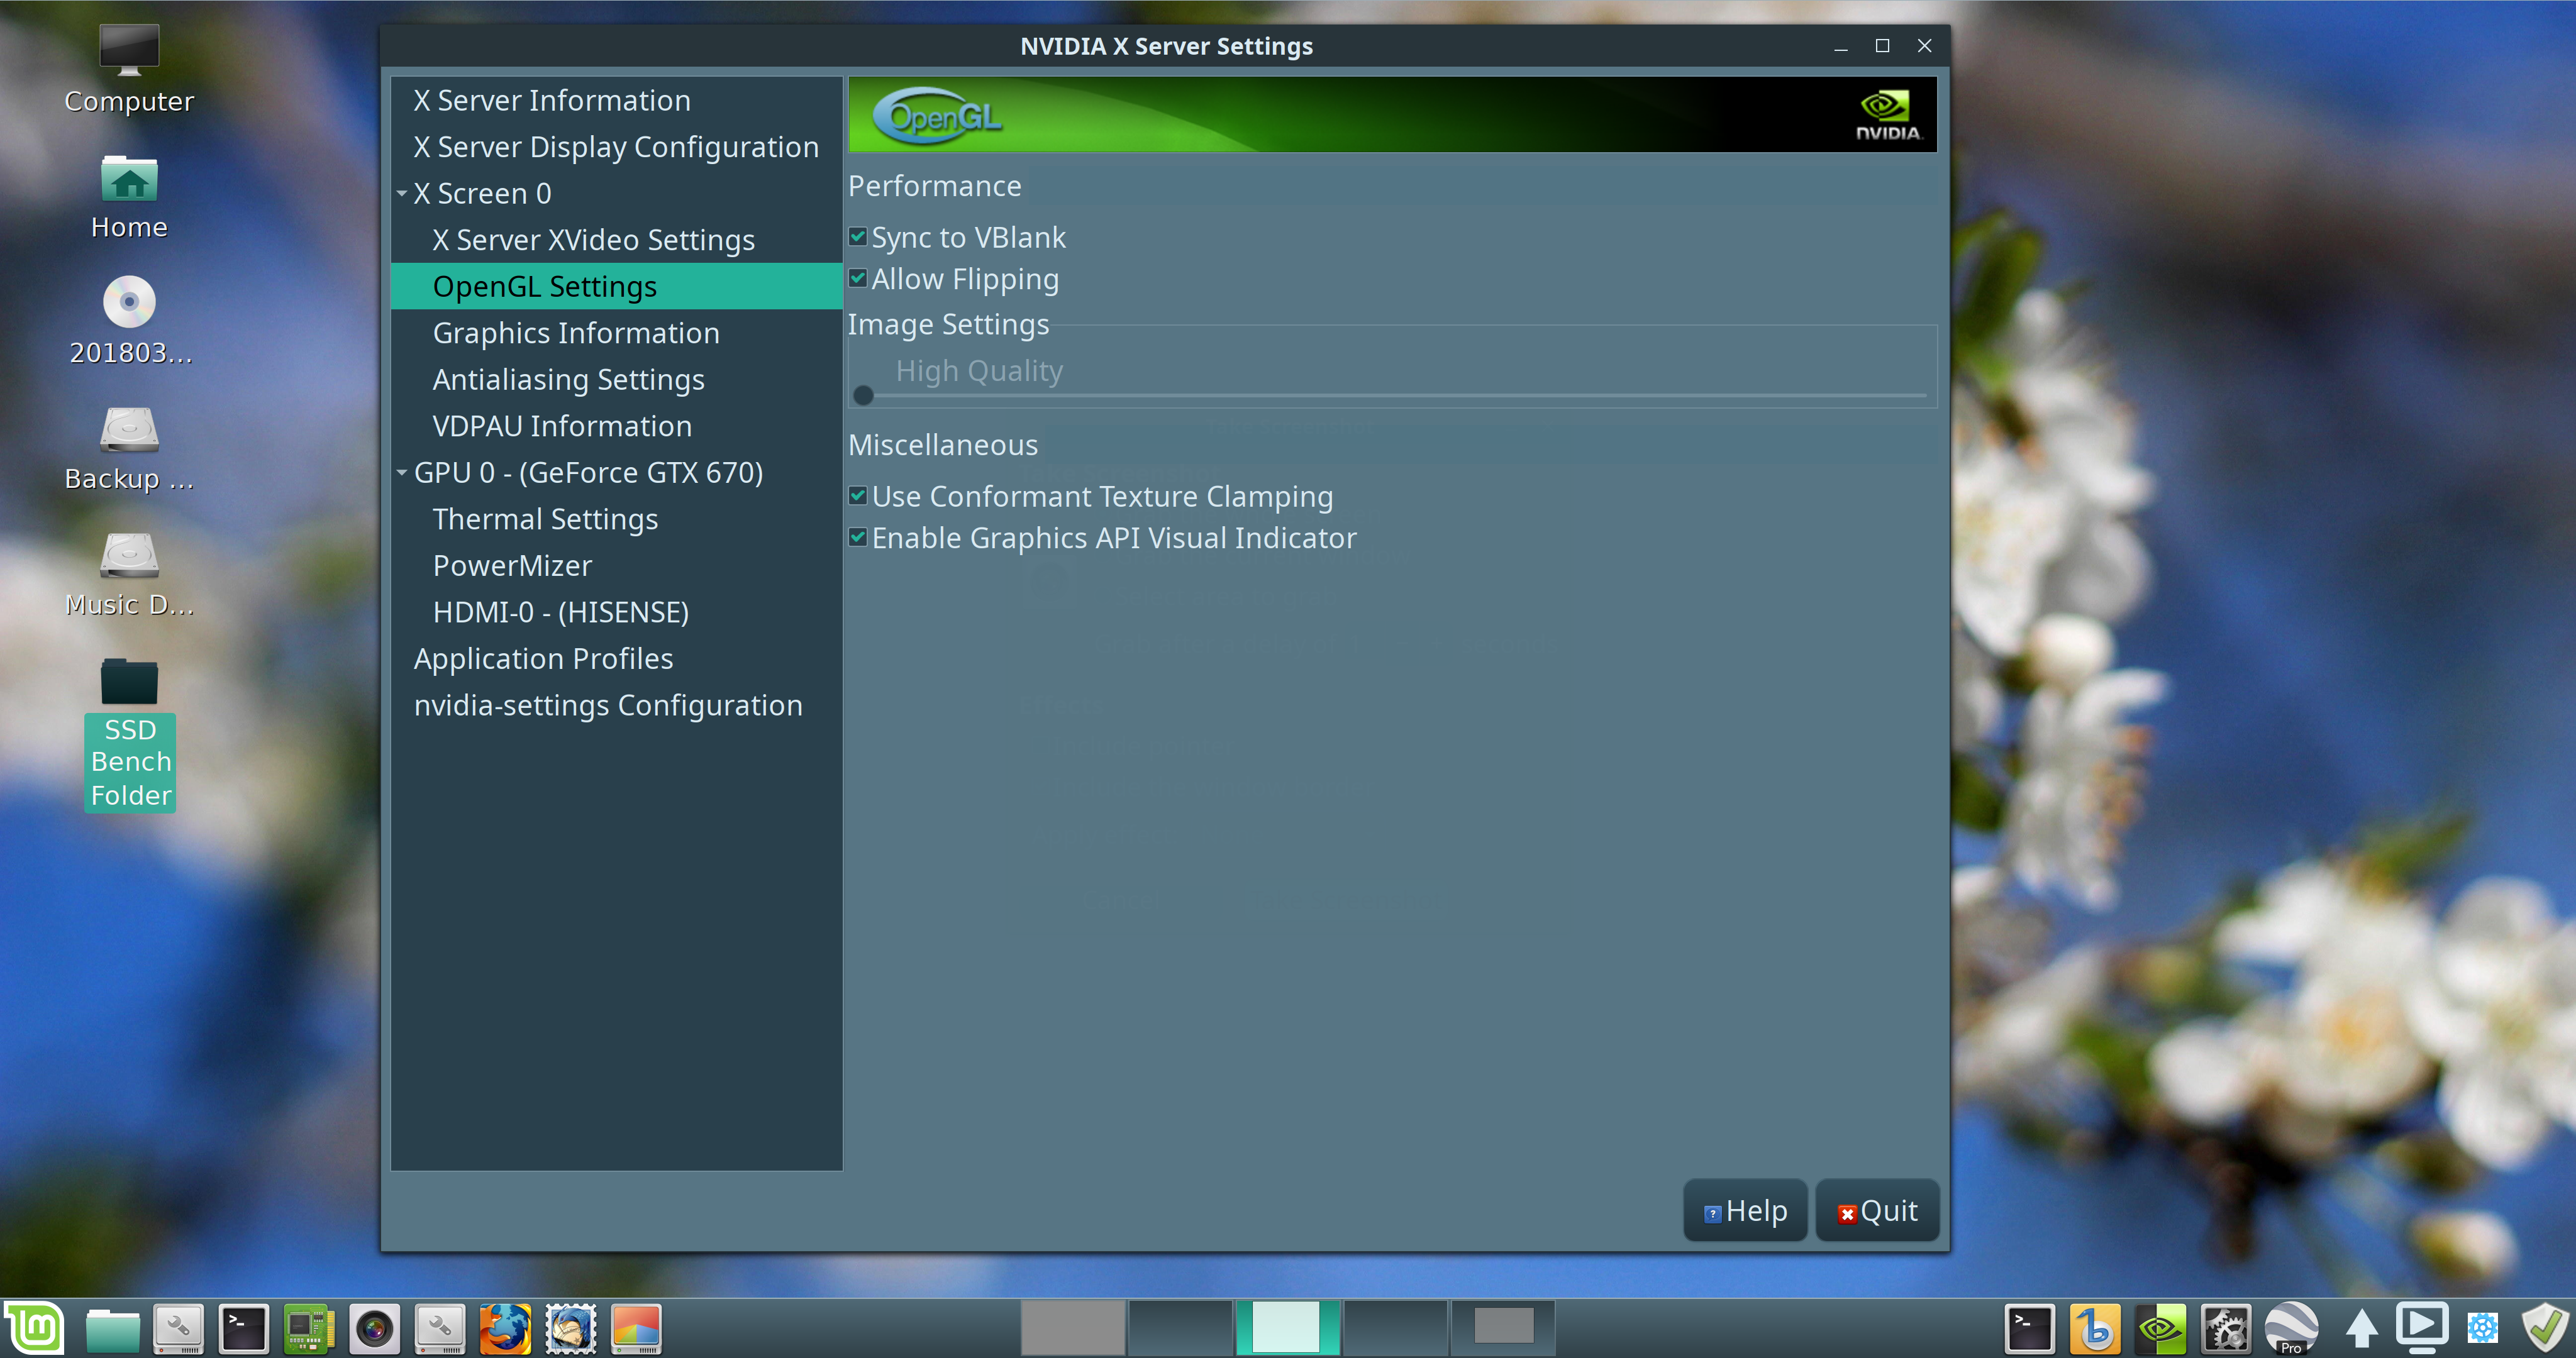
Task: Select X Server XVideo Settings
Action: click(593, 240)
